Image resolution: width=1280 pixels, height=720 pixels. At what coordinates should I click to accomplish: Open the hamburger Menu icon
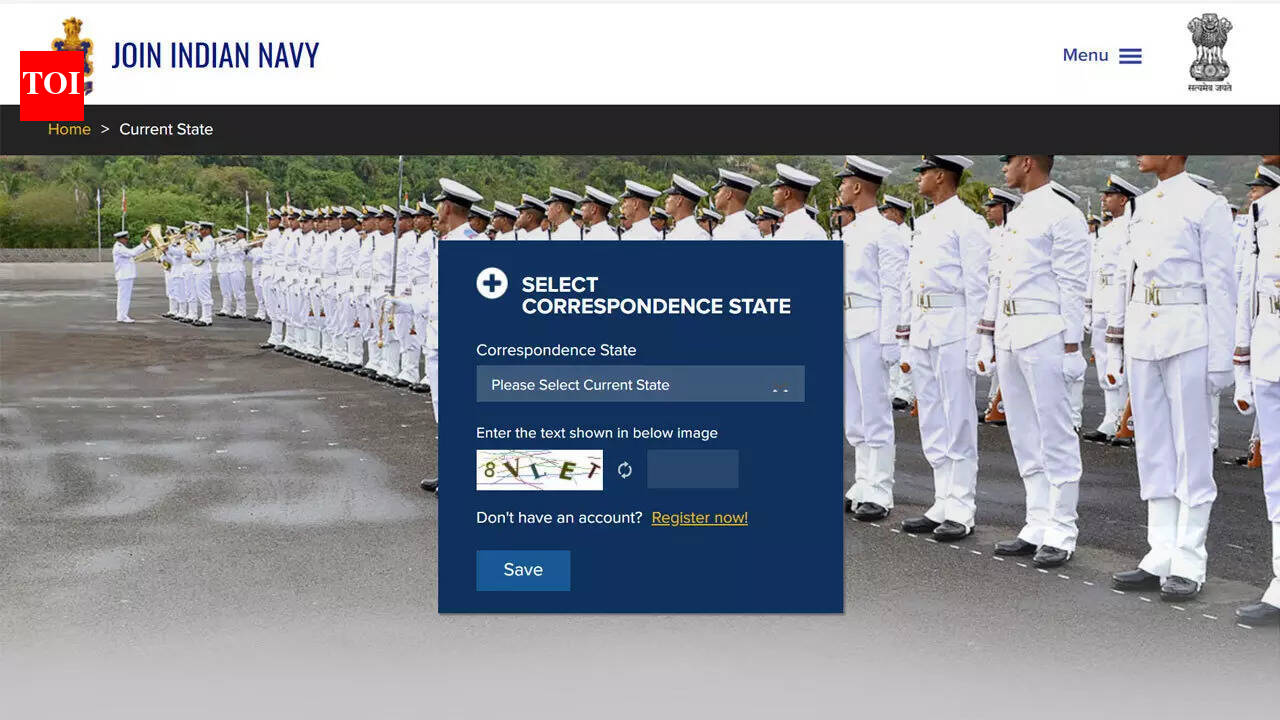click(x=1131, y=55)
